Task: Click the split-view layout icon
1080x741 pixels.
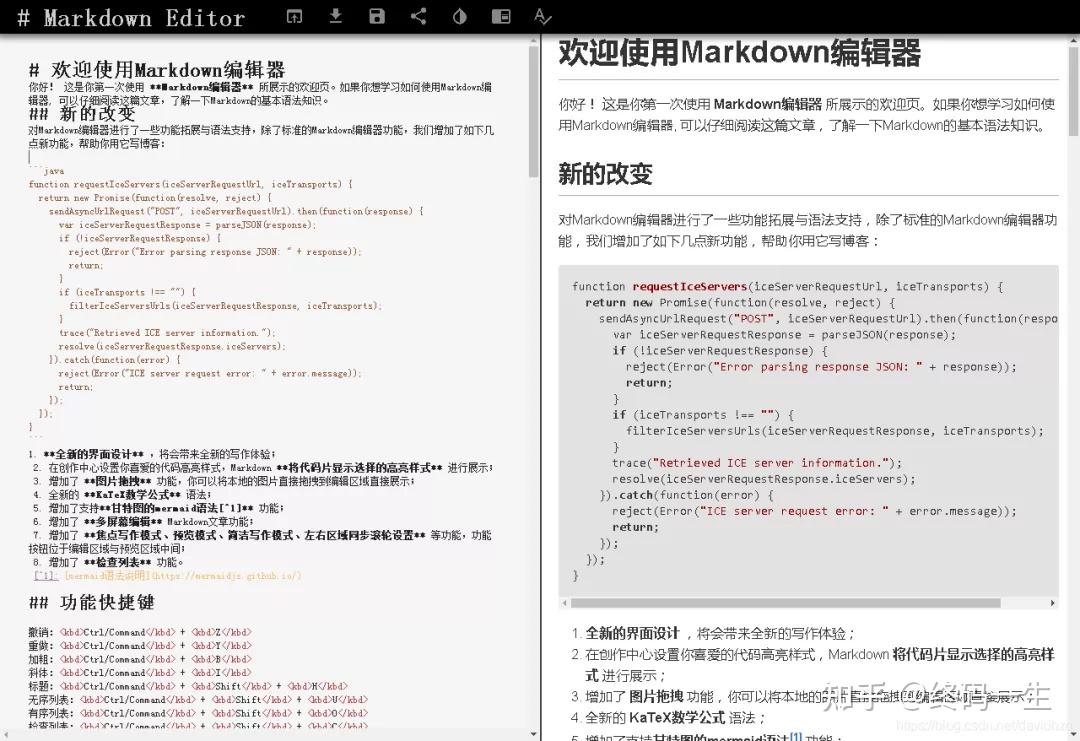Action: 501,17
